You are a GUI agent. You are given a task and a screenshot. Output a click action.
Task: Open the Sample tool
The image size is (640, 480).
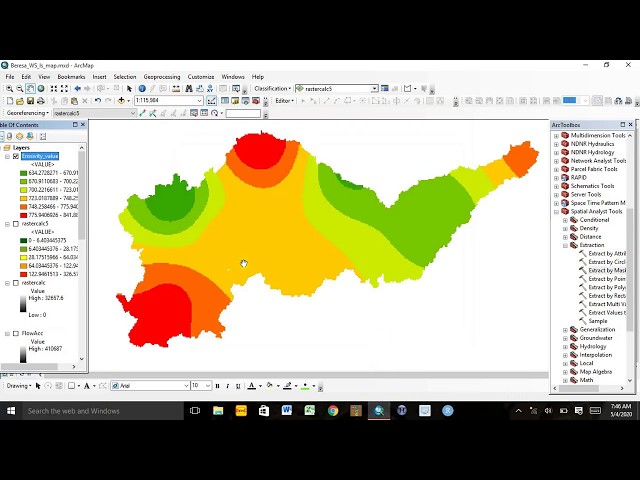593,321
